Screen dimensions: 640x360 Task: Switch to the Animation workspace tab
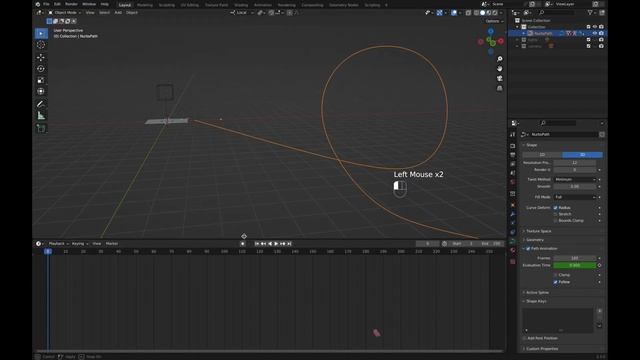click(x=263, y=5)
